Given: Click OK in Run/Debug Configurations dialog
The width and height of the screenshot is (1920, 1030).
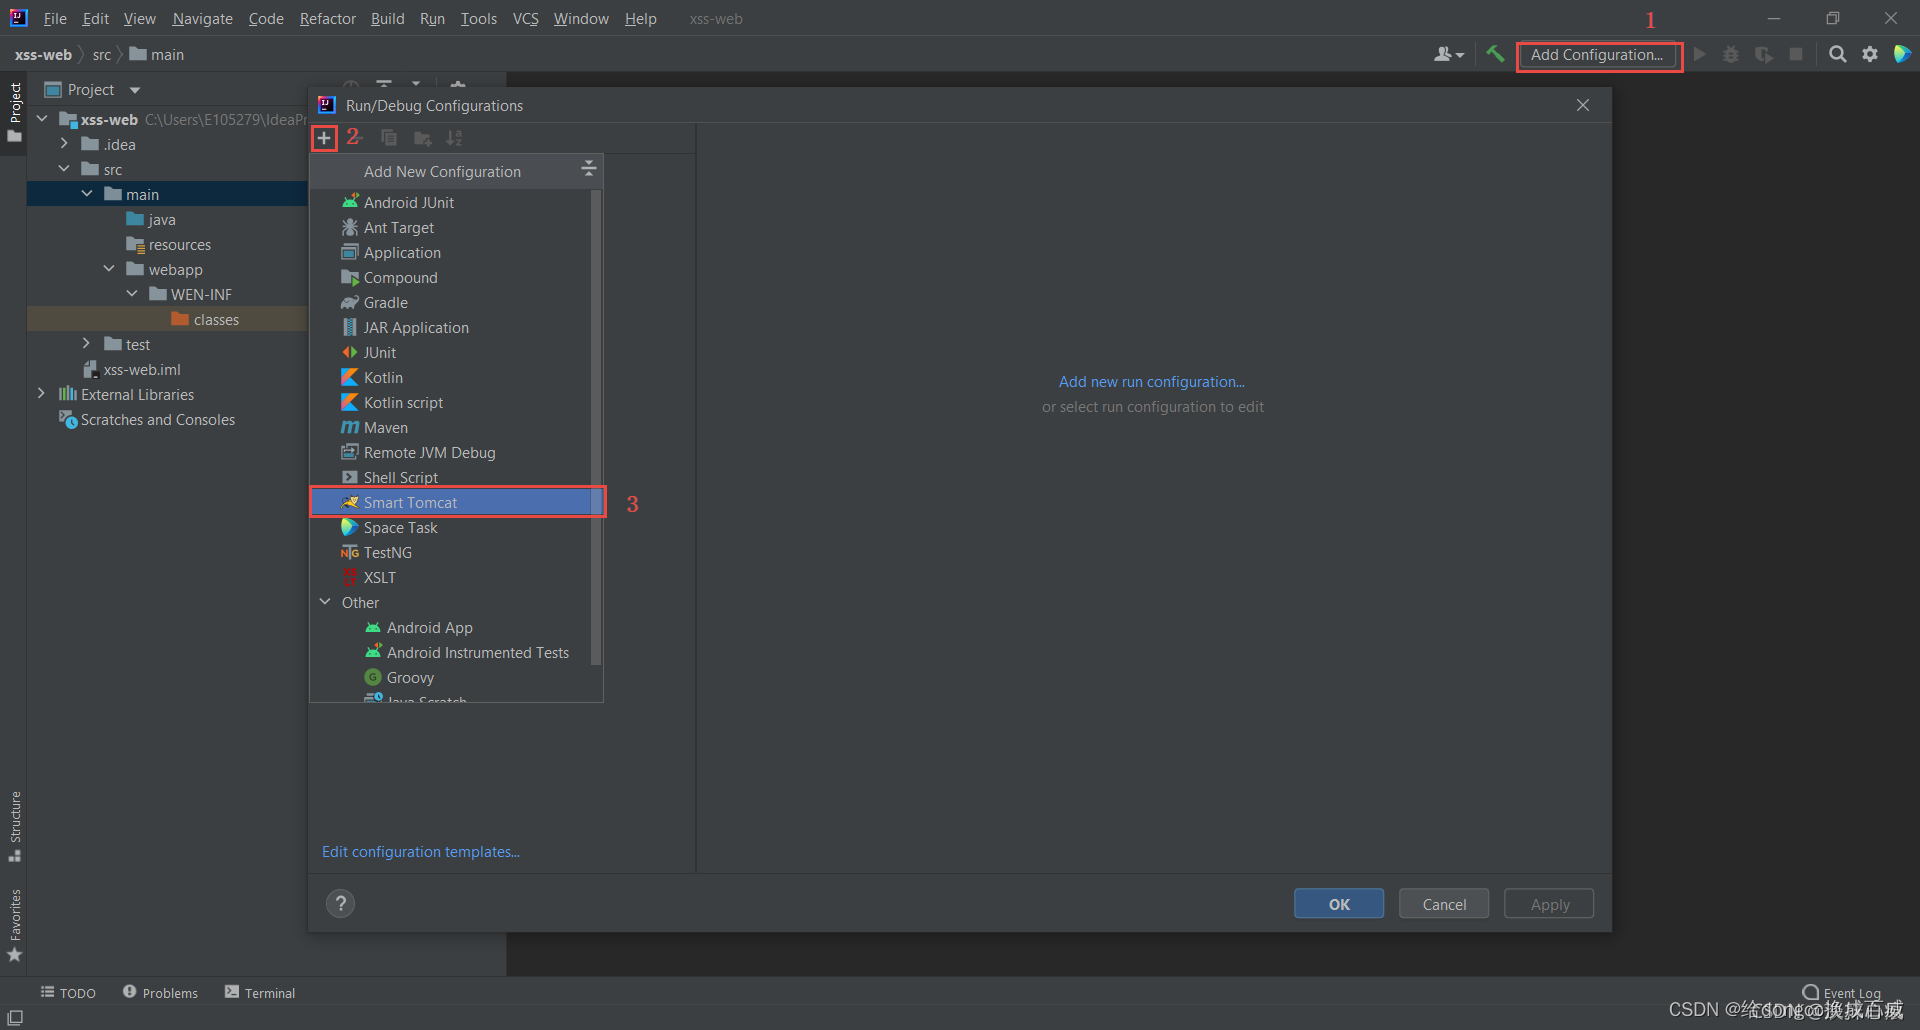Looking at the screenshot, I should [1339, 904].
